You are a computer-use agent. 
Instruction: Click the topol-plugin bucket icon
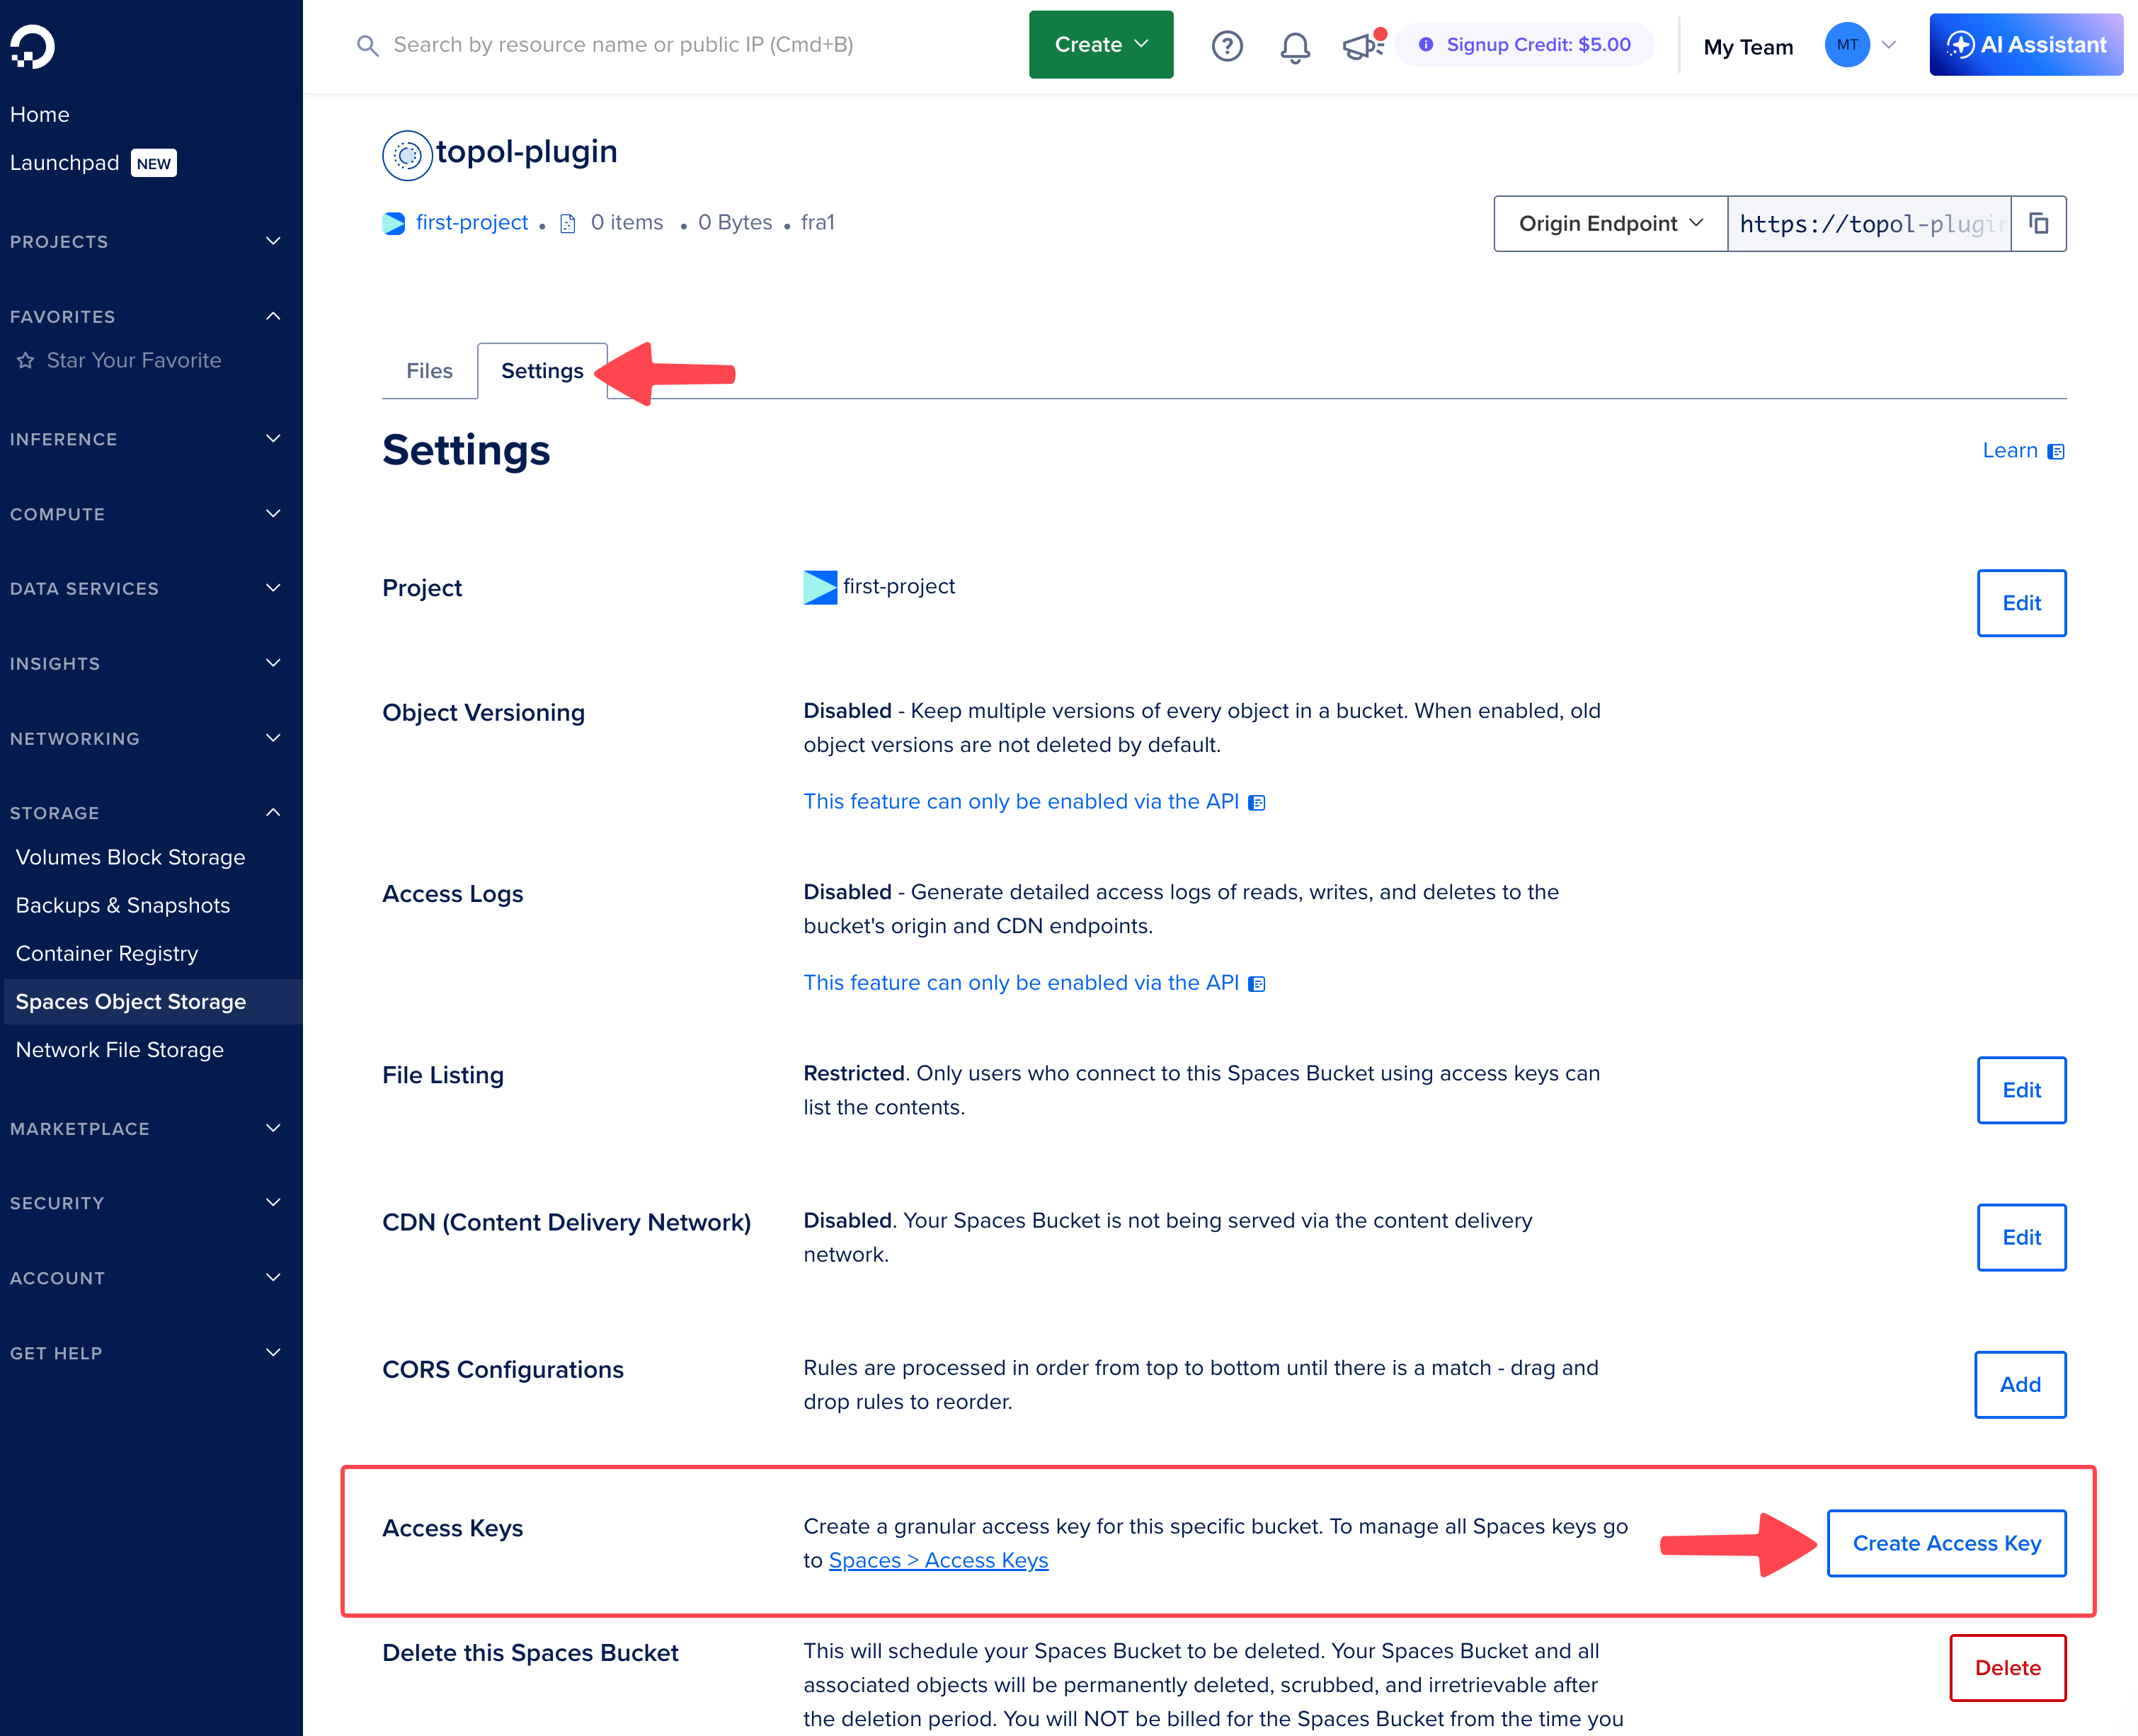pos(407,155)
